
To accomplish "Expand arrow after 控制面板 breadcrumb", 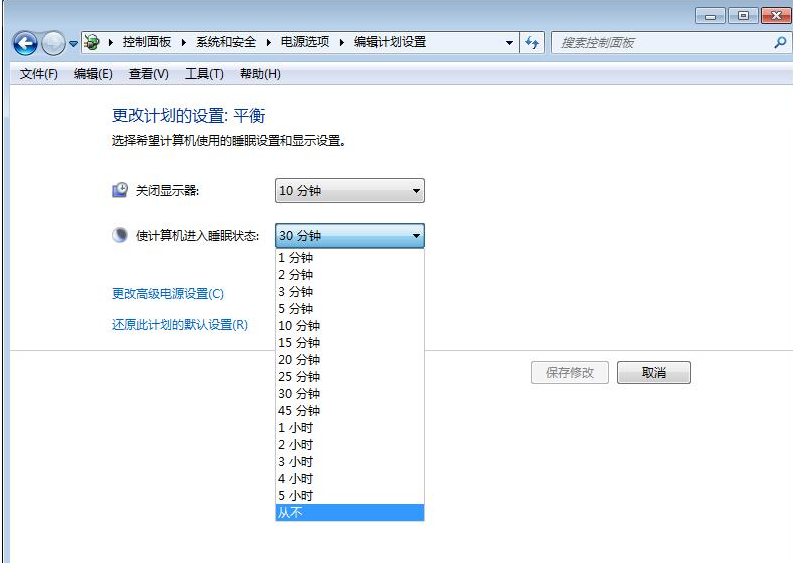I will click(184, 42).
